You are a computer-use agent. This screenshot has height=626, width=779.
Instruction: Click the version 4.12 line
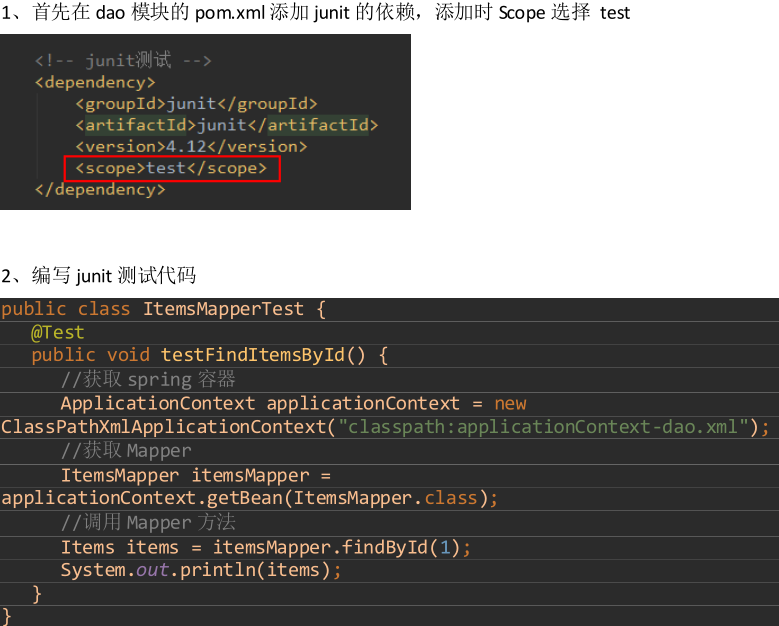(191, 147)
